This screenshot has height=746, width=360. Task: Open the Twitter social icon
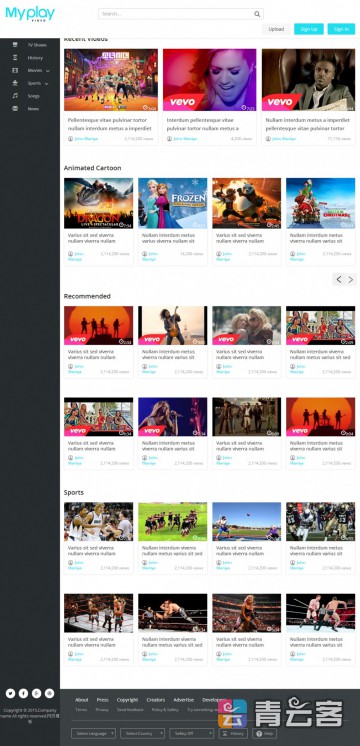pos(10,693)
